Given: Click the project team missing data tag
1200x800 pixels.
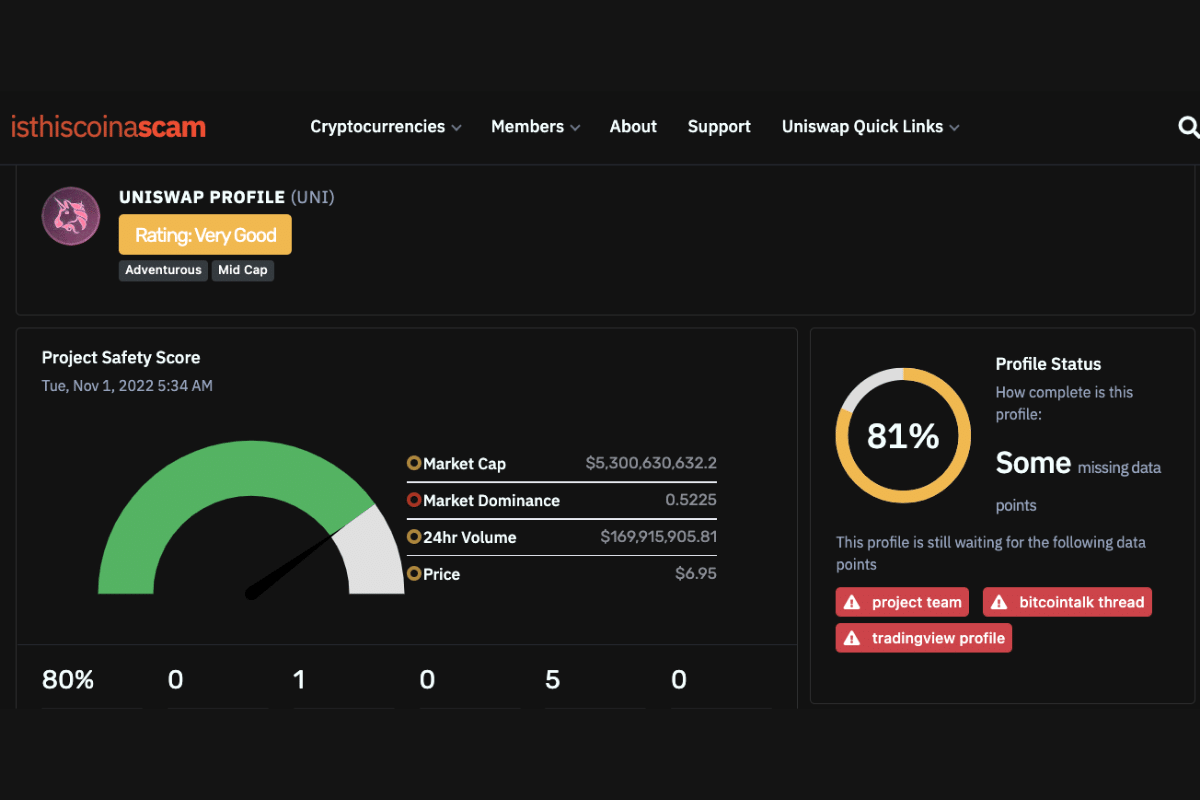Looking at the screenshot, I should tap(902, 602).
